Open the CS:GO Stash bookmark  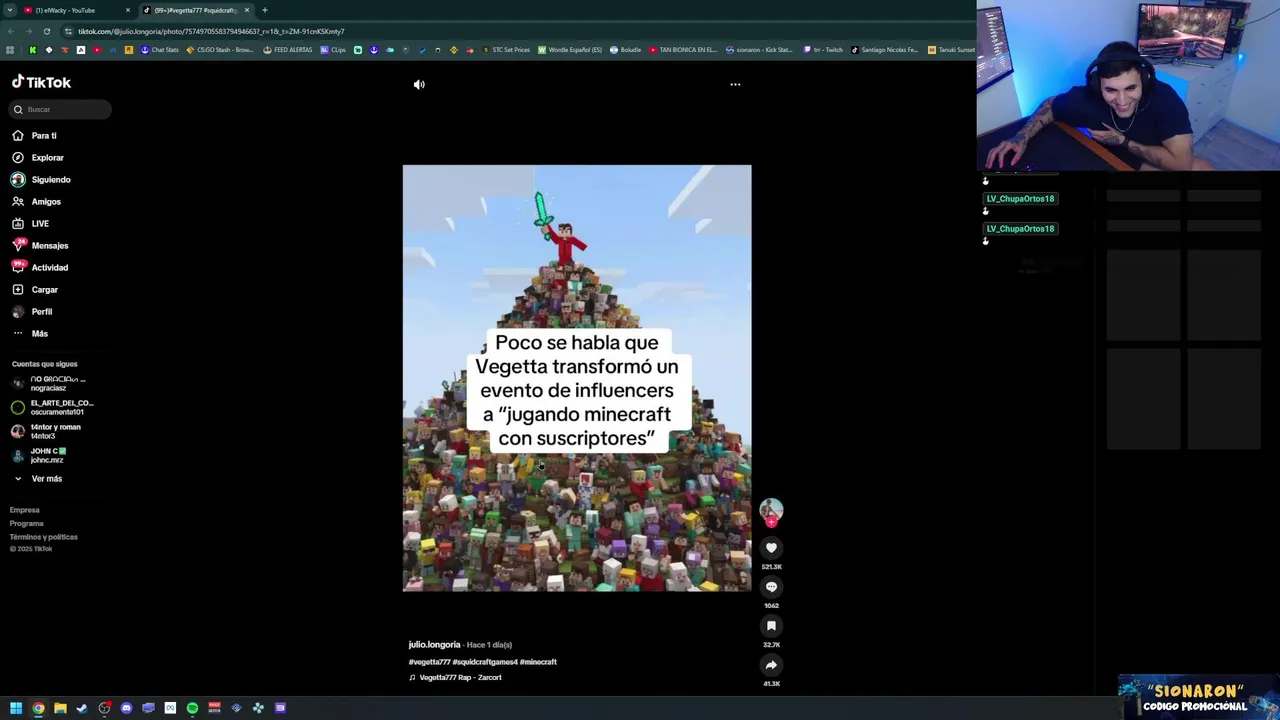click(220, 50)
